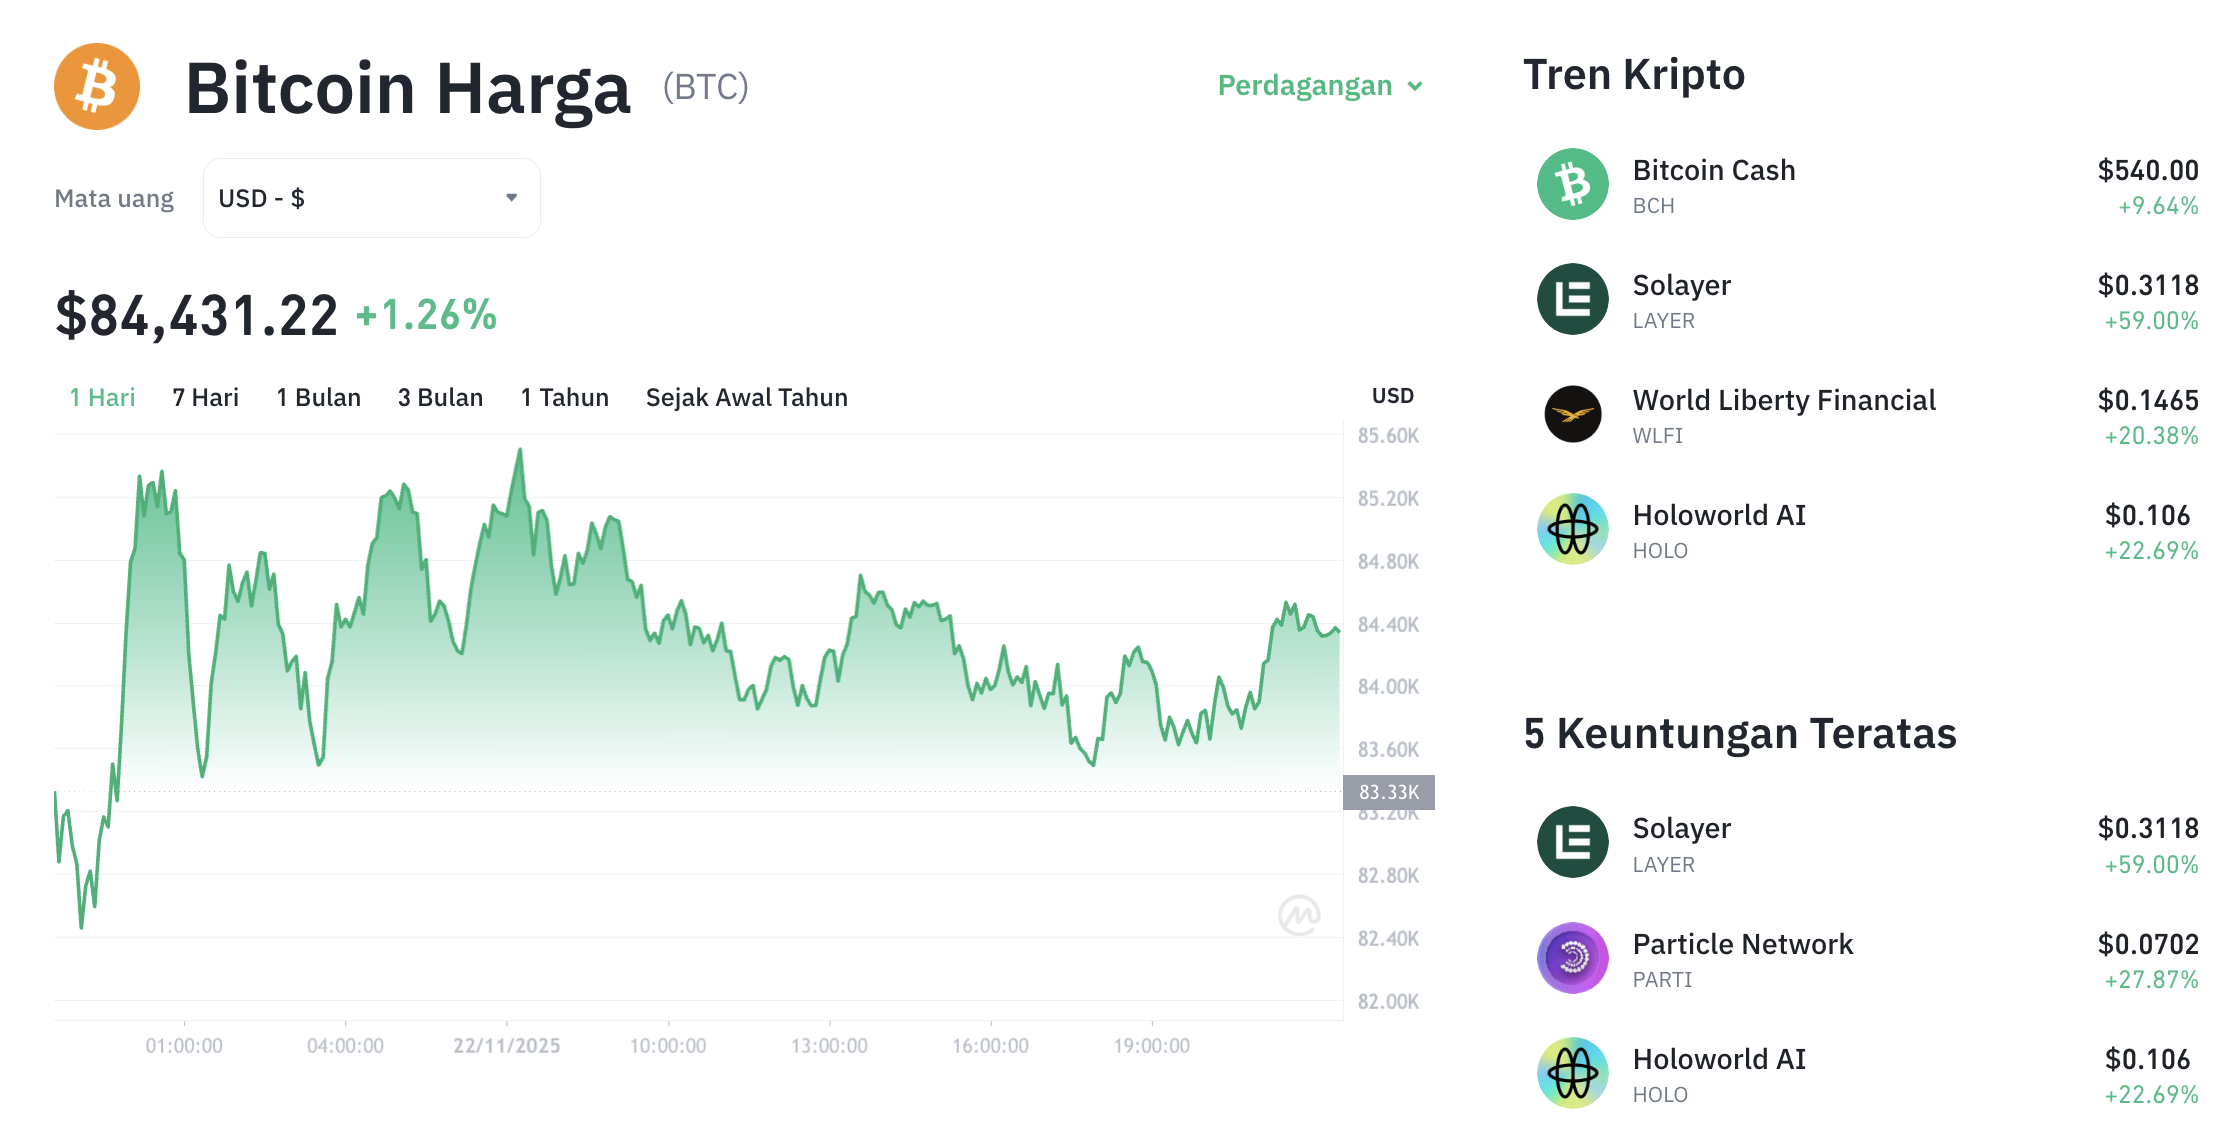The height and width of the screenshot is (1134, 2214).
Task: Switch to the 7 Hari tab
Action: (x=204, y=397)
